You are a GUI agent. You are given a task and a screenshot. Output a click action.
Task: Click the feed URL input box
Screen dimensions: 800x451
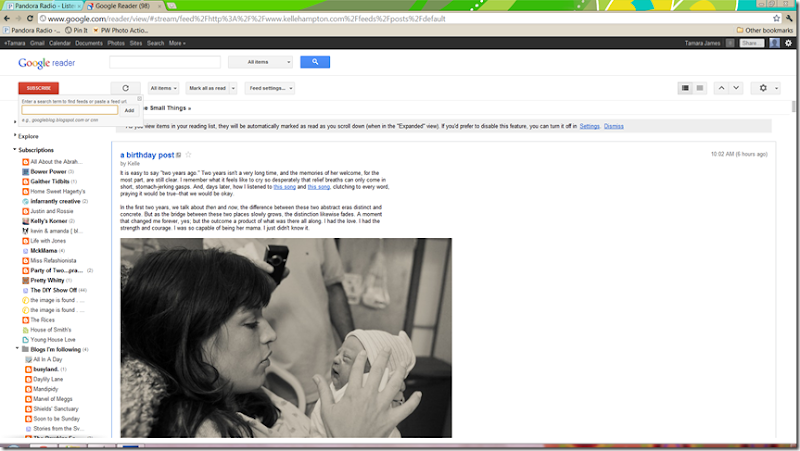click(70, 110)
